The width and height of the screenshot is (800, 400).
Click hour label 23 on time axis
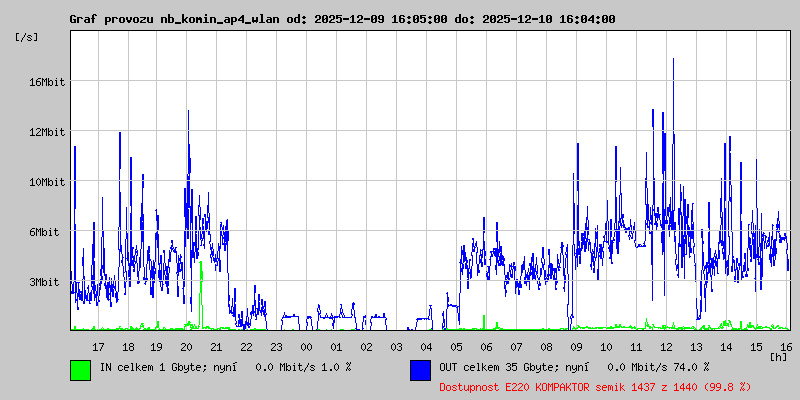(x=276, y=347)
